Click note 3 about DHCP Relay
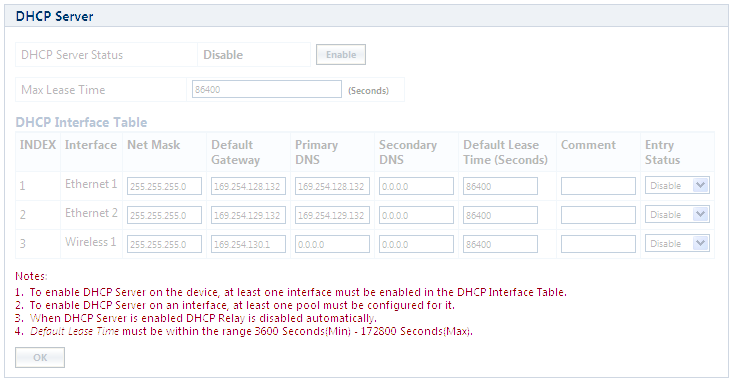732x382 pixels. (196, 318)
